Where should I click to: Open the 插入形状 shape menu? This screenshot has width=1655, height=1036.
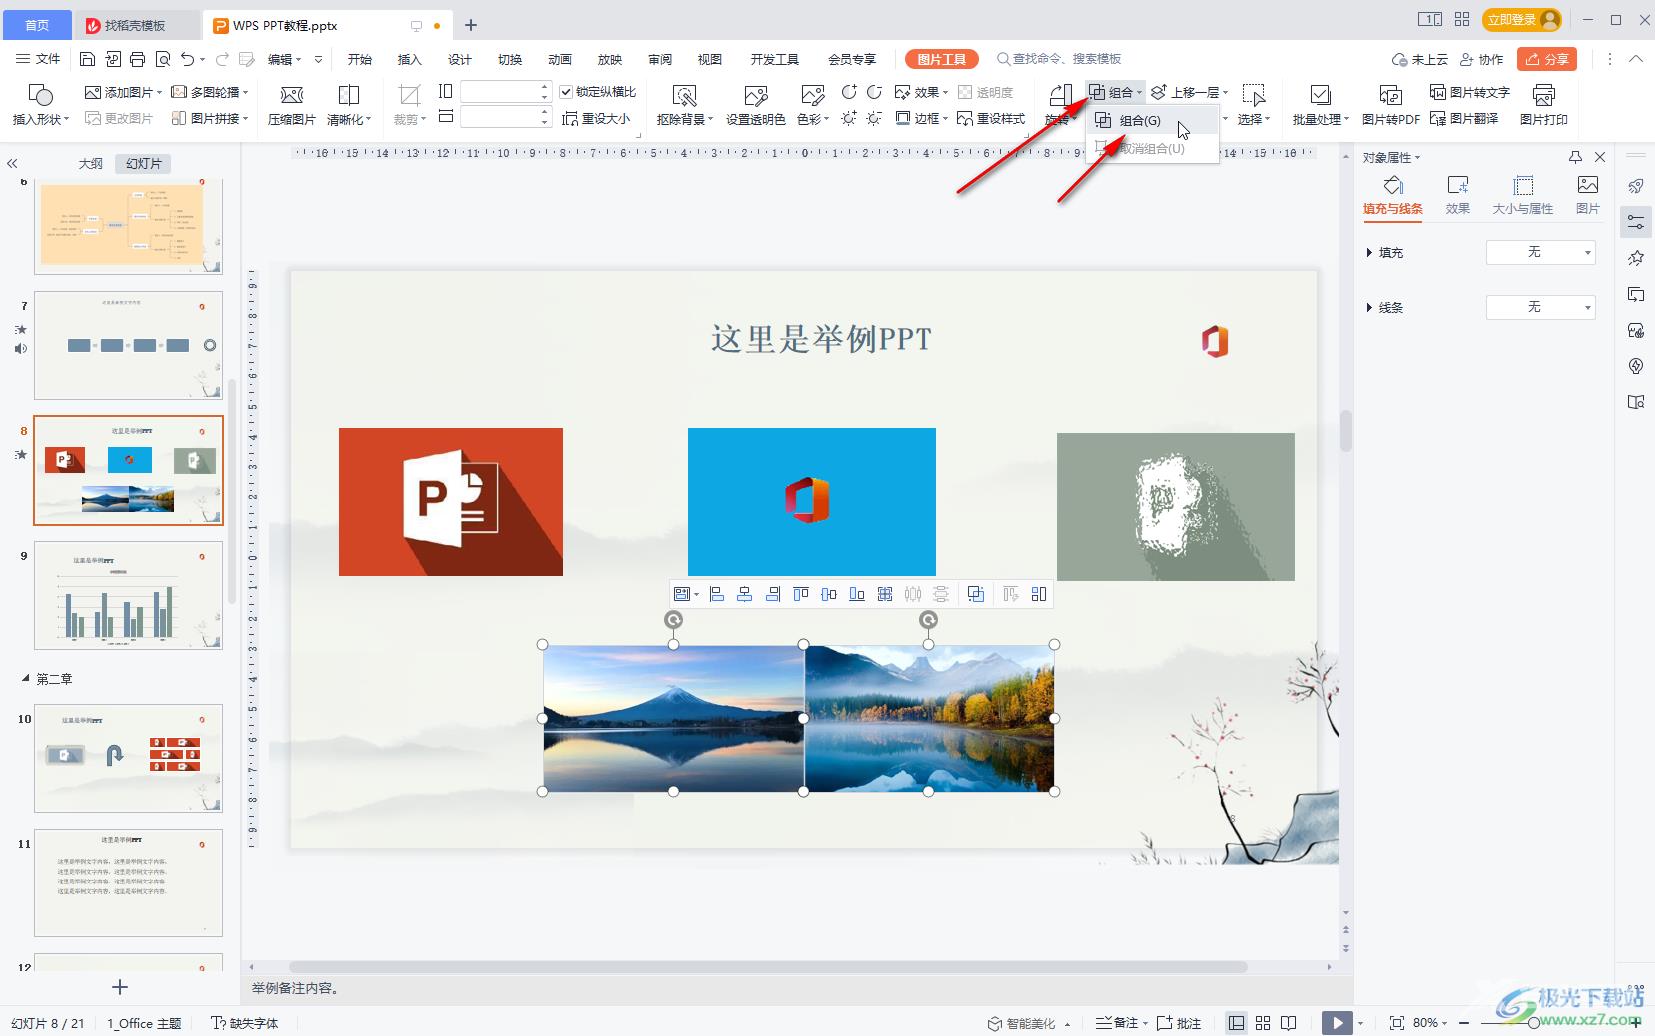pyautogui.click(x=40, y=104)
